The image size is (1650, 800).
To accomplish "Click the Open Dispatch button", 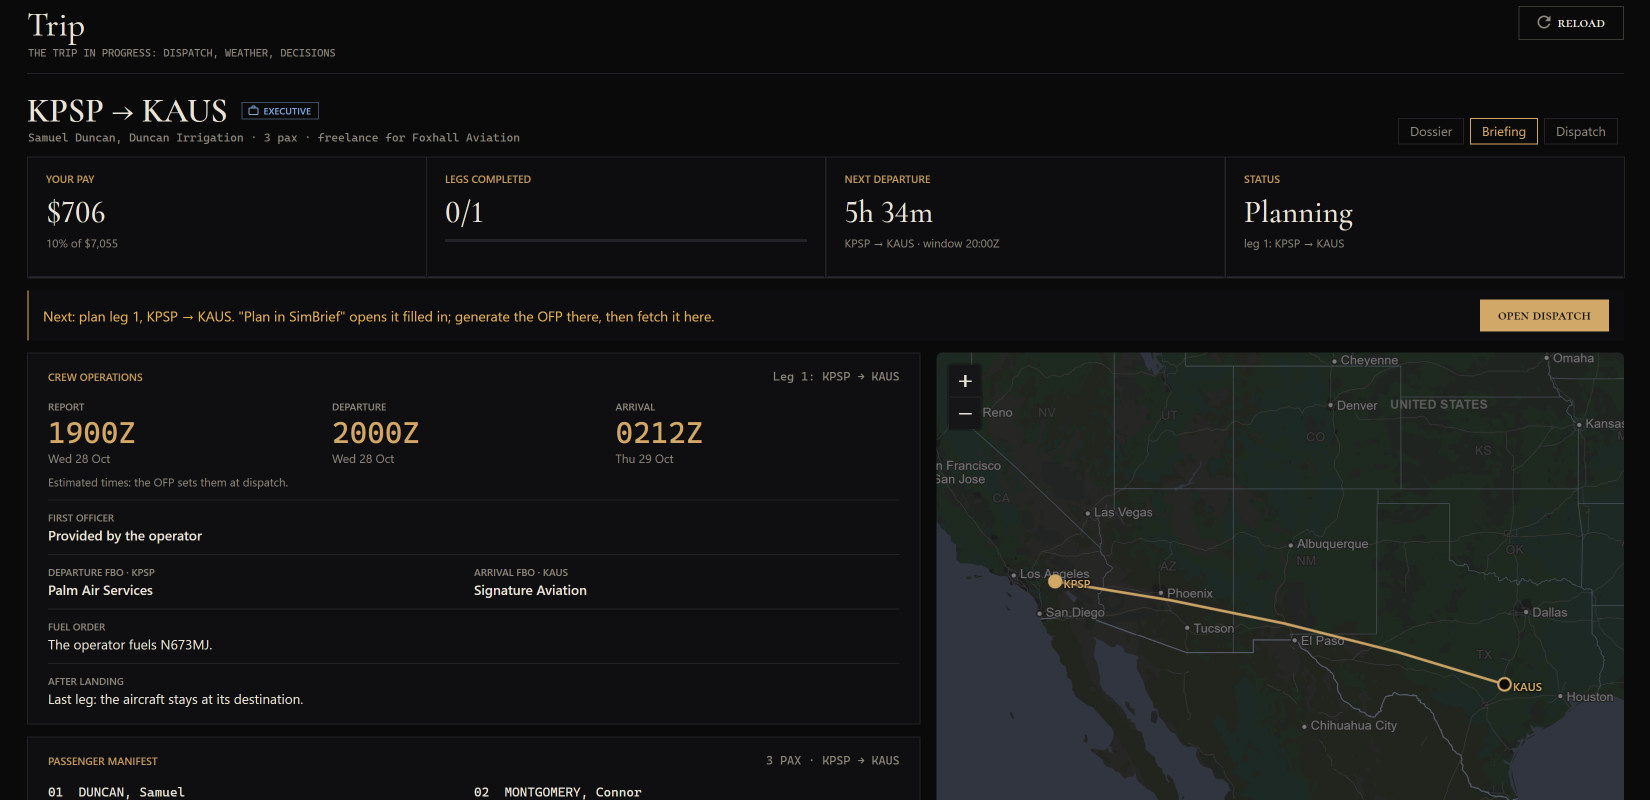I will (1544, 315).
